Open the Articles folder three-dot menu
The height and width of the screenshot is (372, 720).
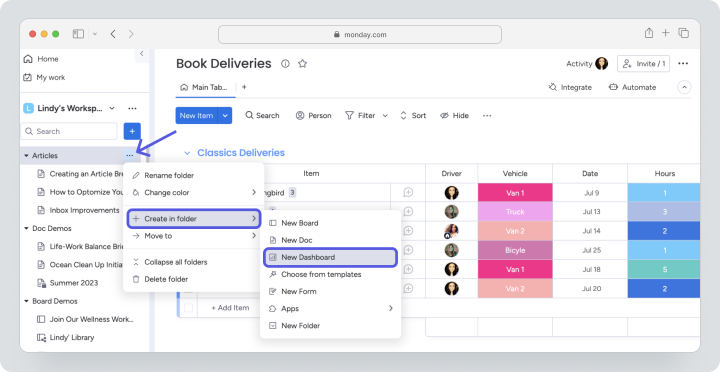point(130,156)
